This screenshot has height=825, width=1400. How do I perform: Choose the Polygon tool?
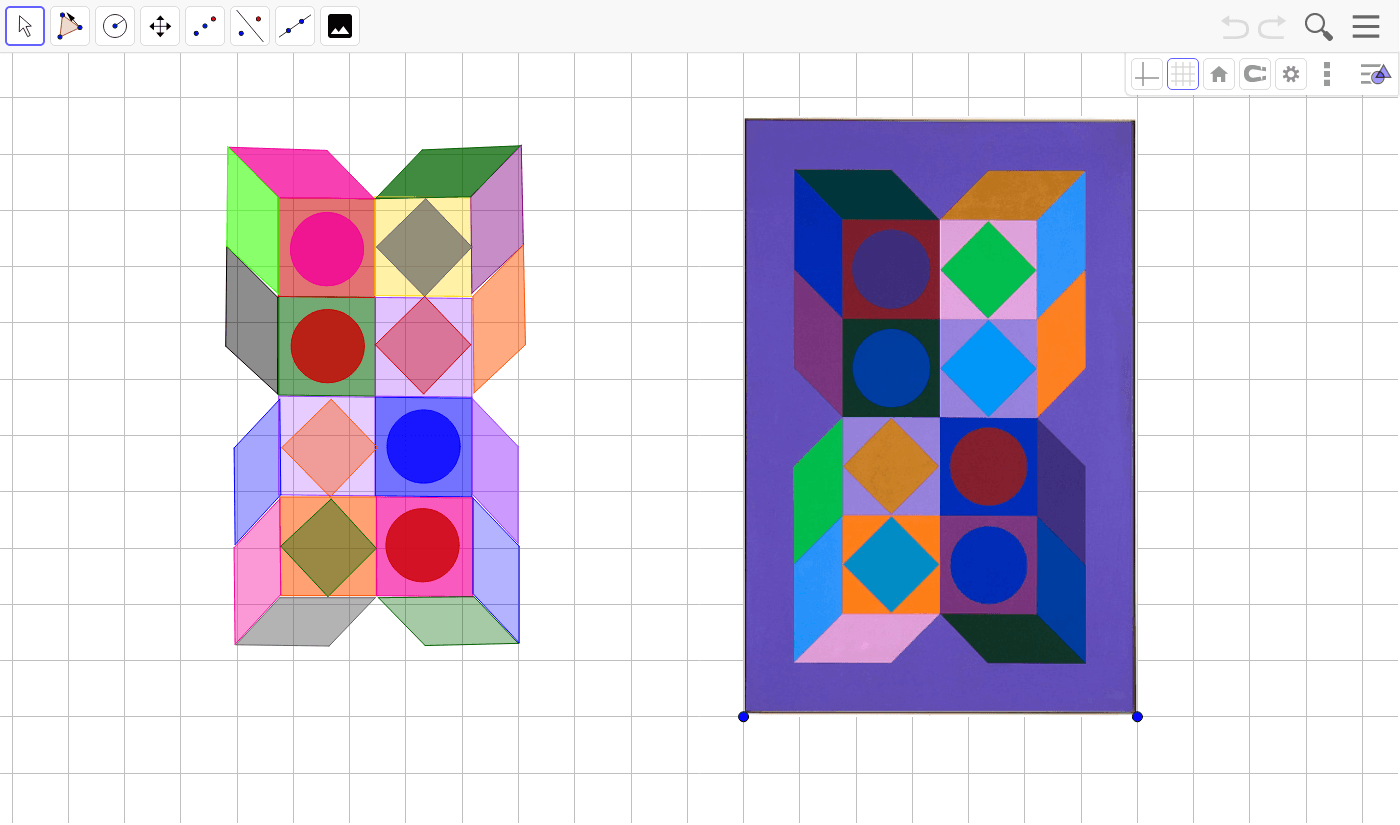(70, 26)
